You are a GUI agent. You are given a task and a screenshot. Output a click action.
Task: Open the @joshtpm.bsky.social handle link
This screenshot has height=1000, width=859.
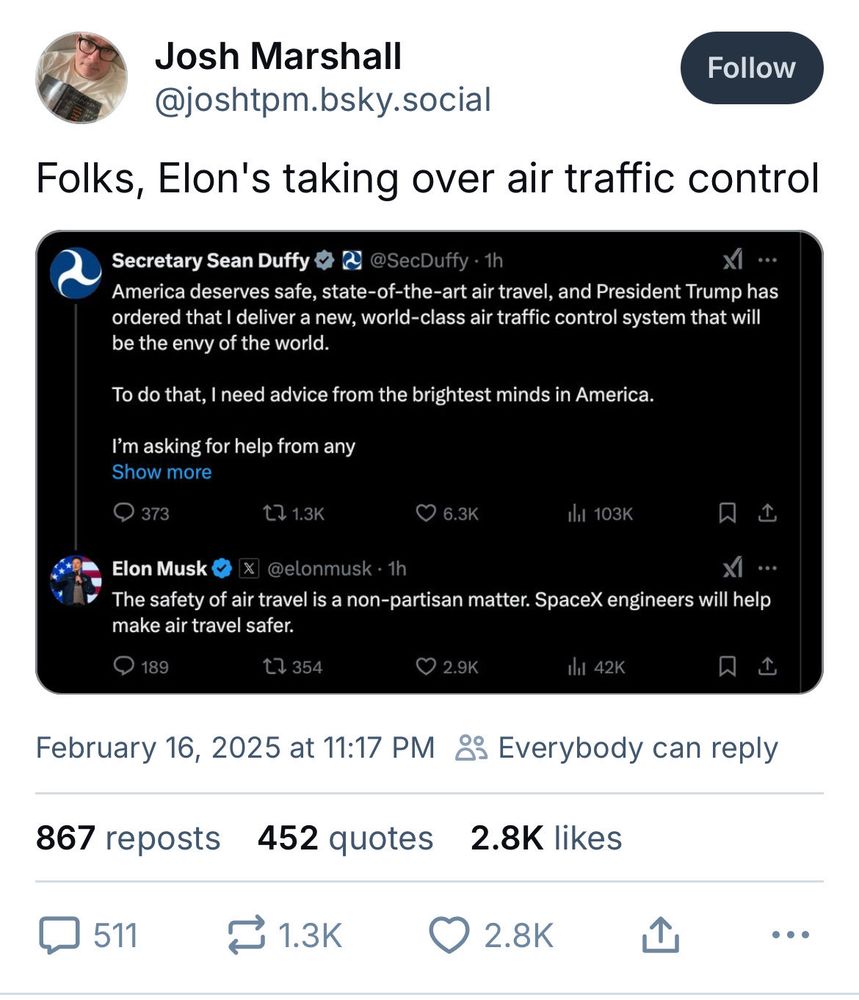coord(322,100)
